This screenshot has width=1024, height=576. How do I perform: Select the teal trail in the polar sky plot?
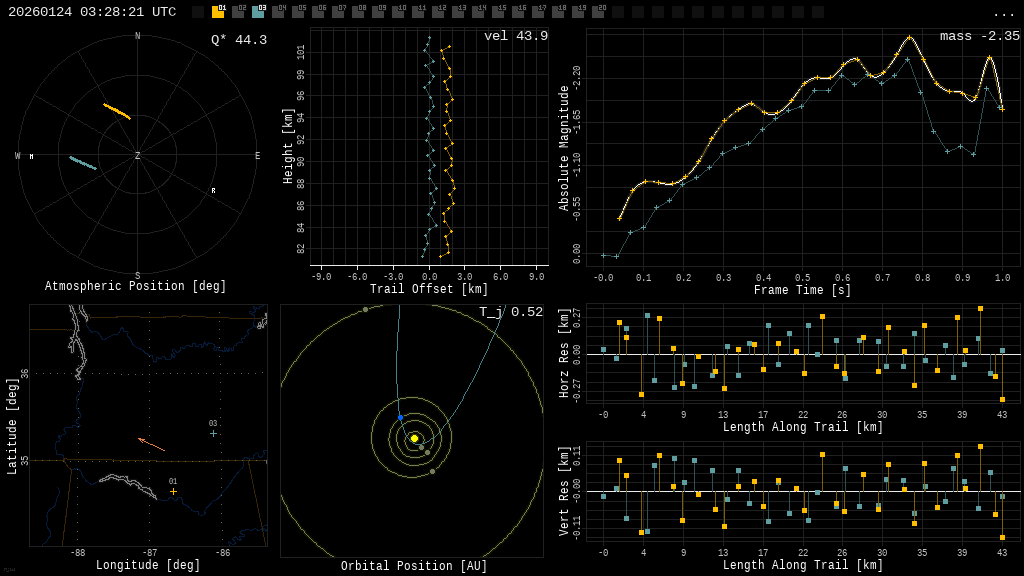click(83, 162)
